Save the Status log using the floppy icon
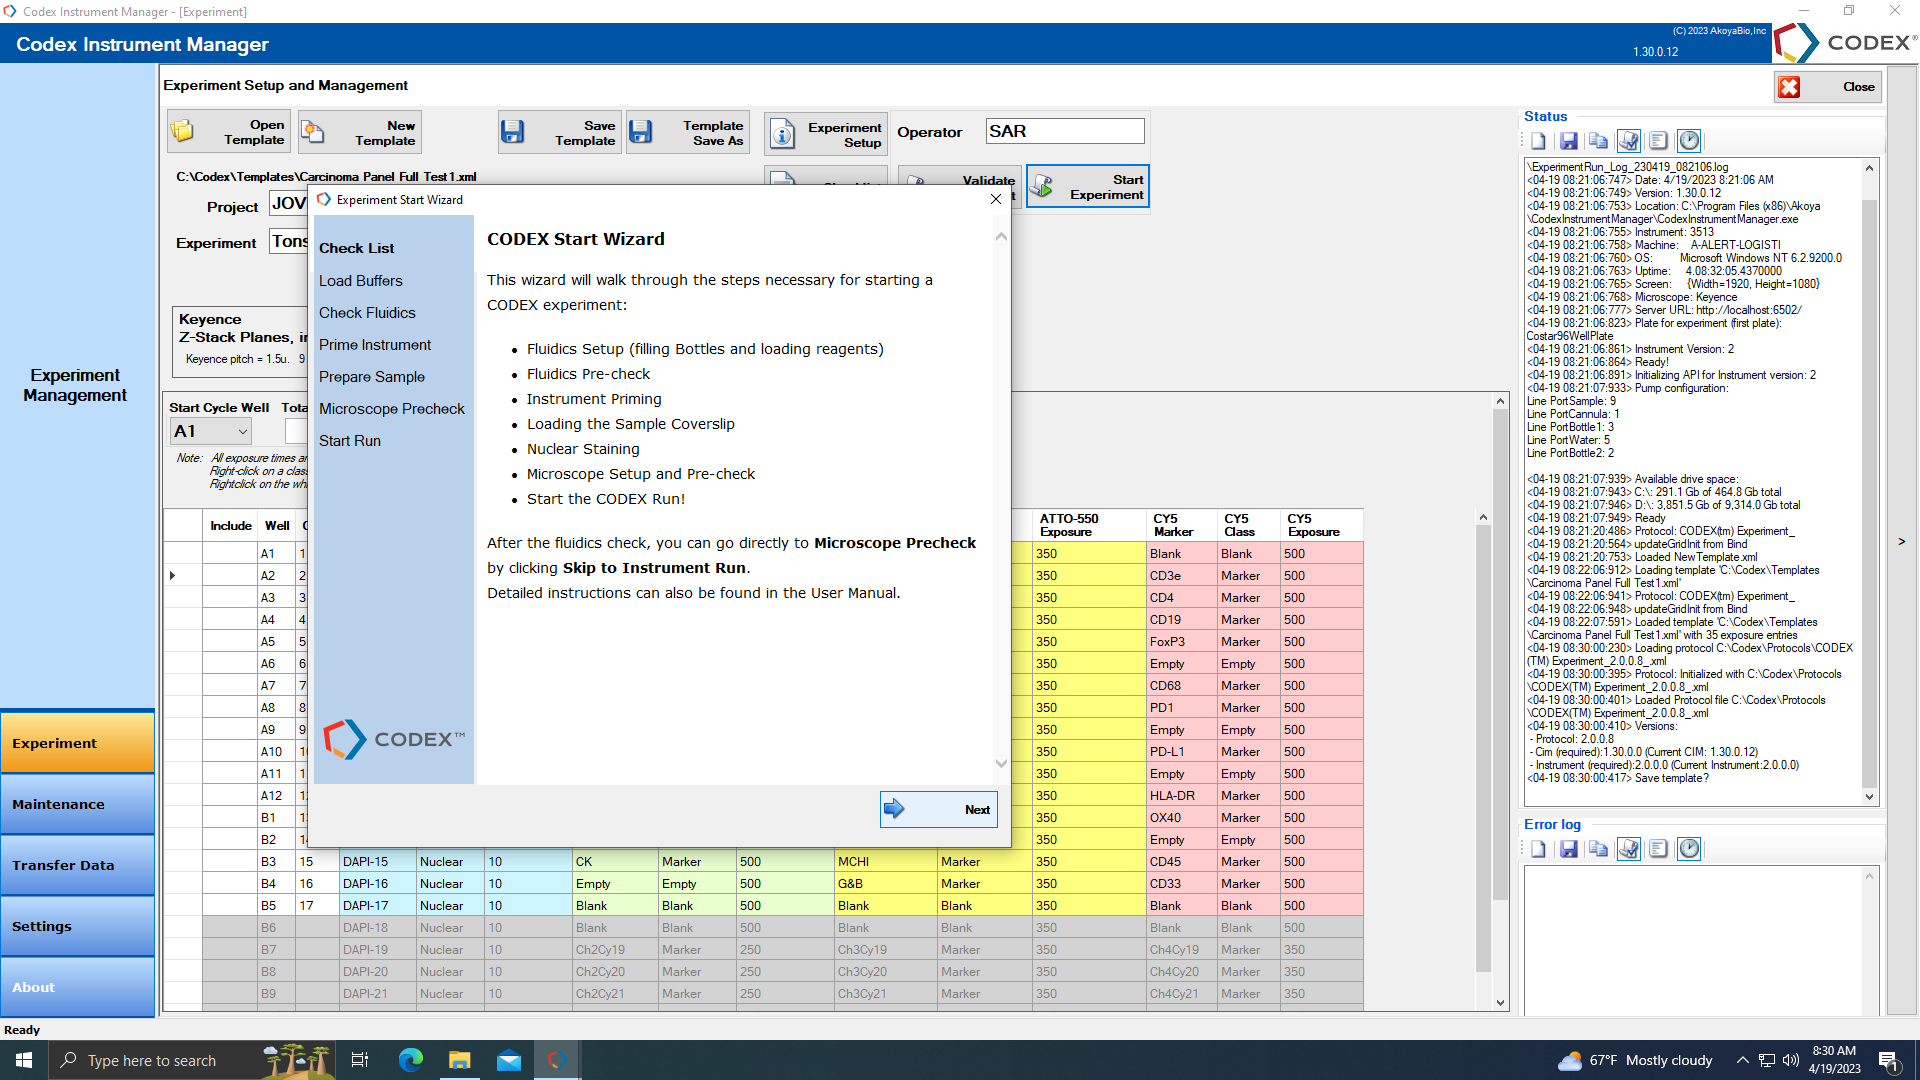 tap(1568, 141)
